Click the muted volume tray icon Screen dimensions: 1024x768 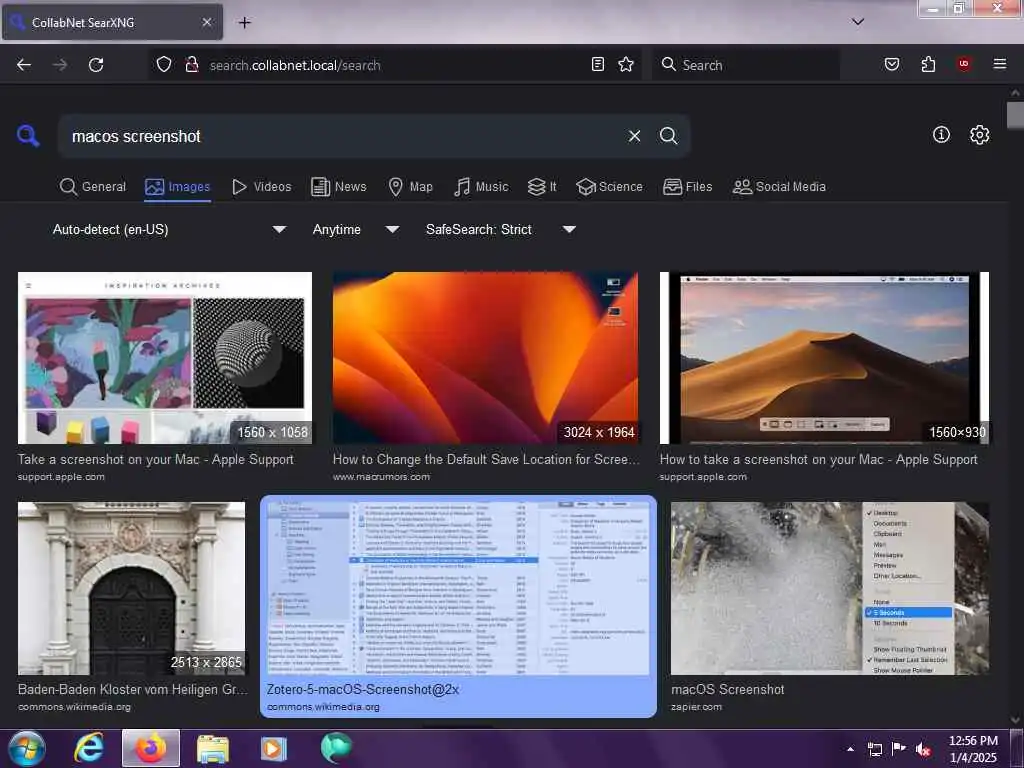923,749
